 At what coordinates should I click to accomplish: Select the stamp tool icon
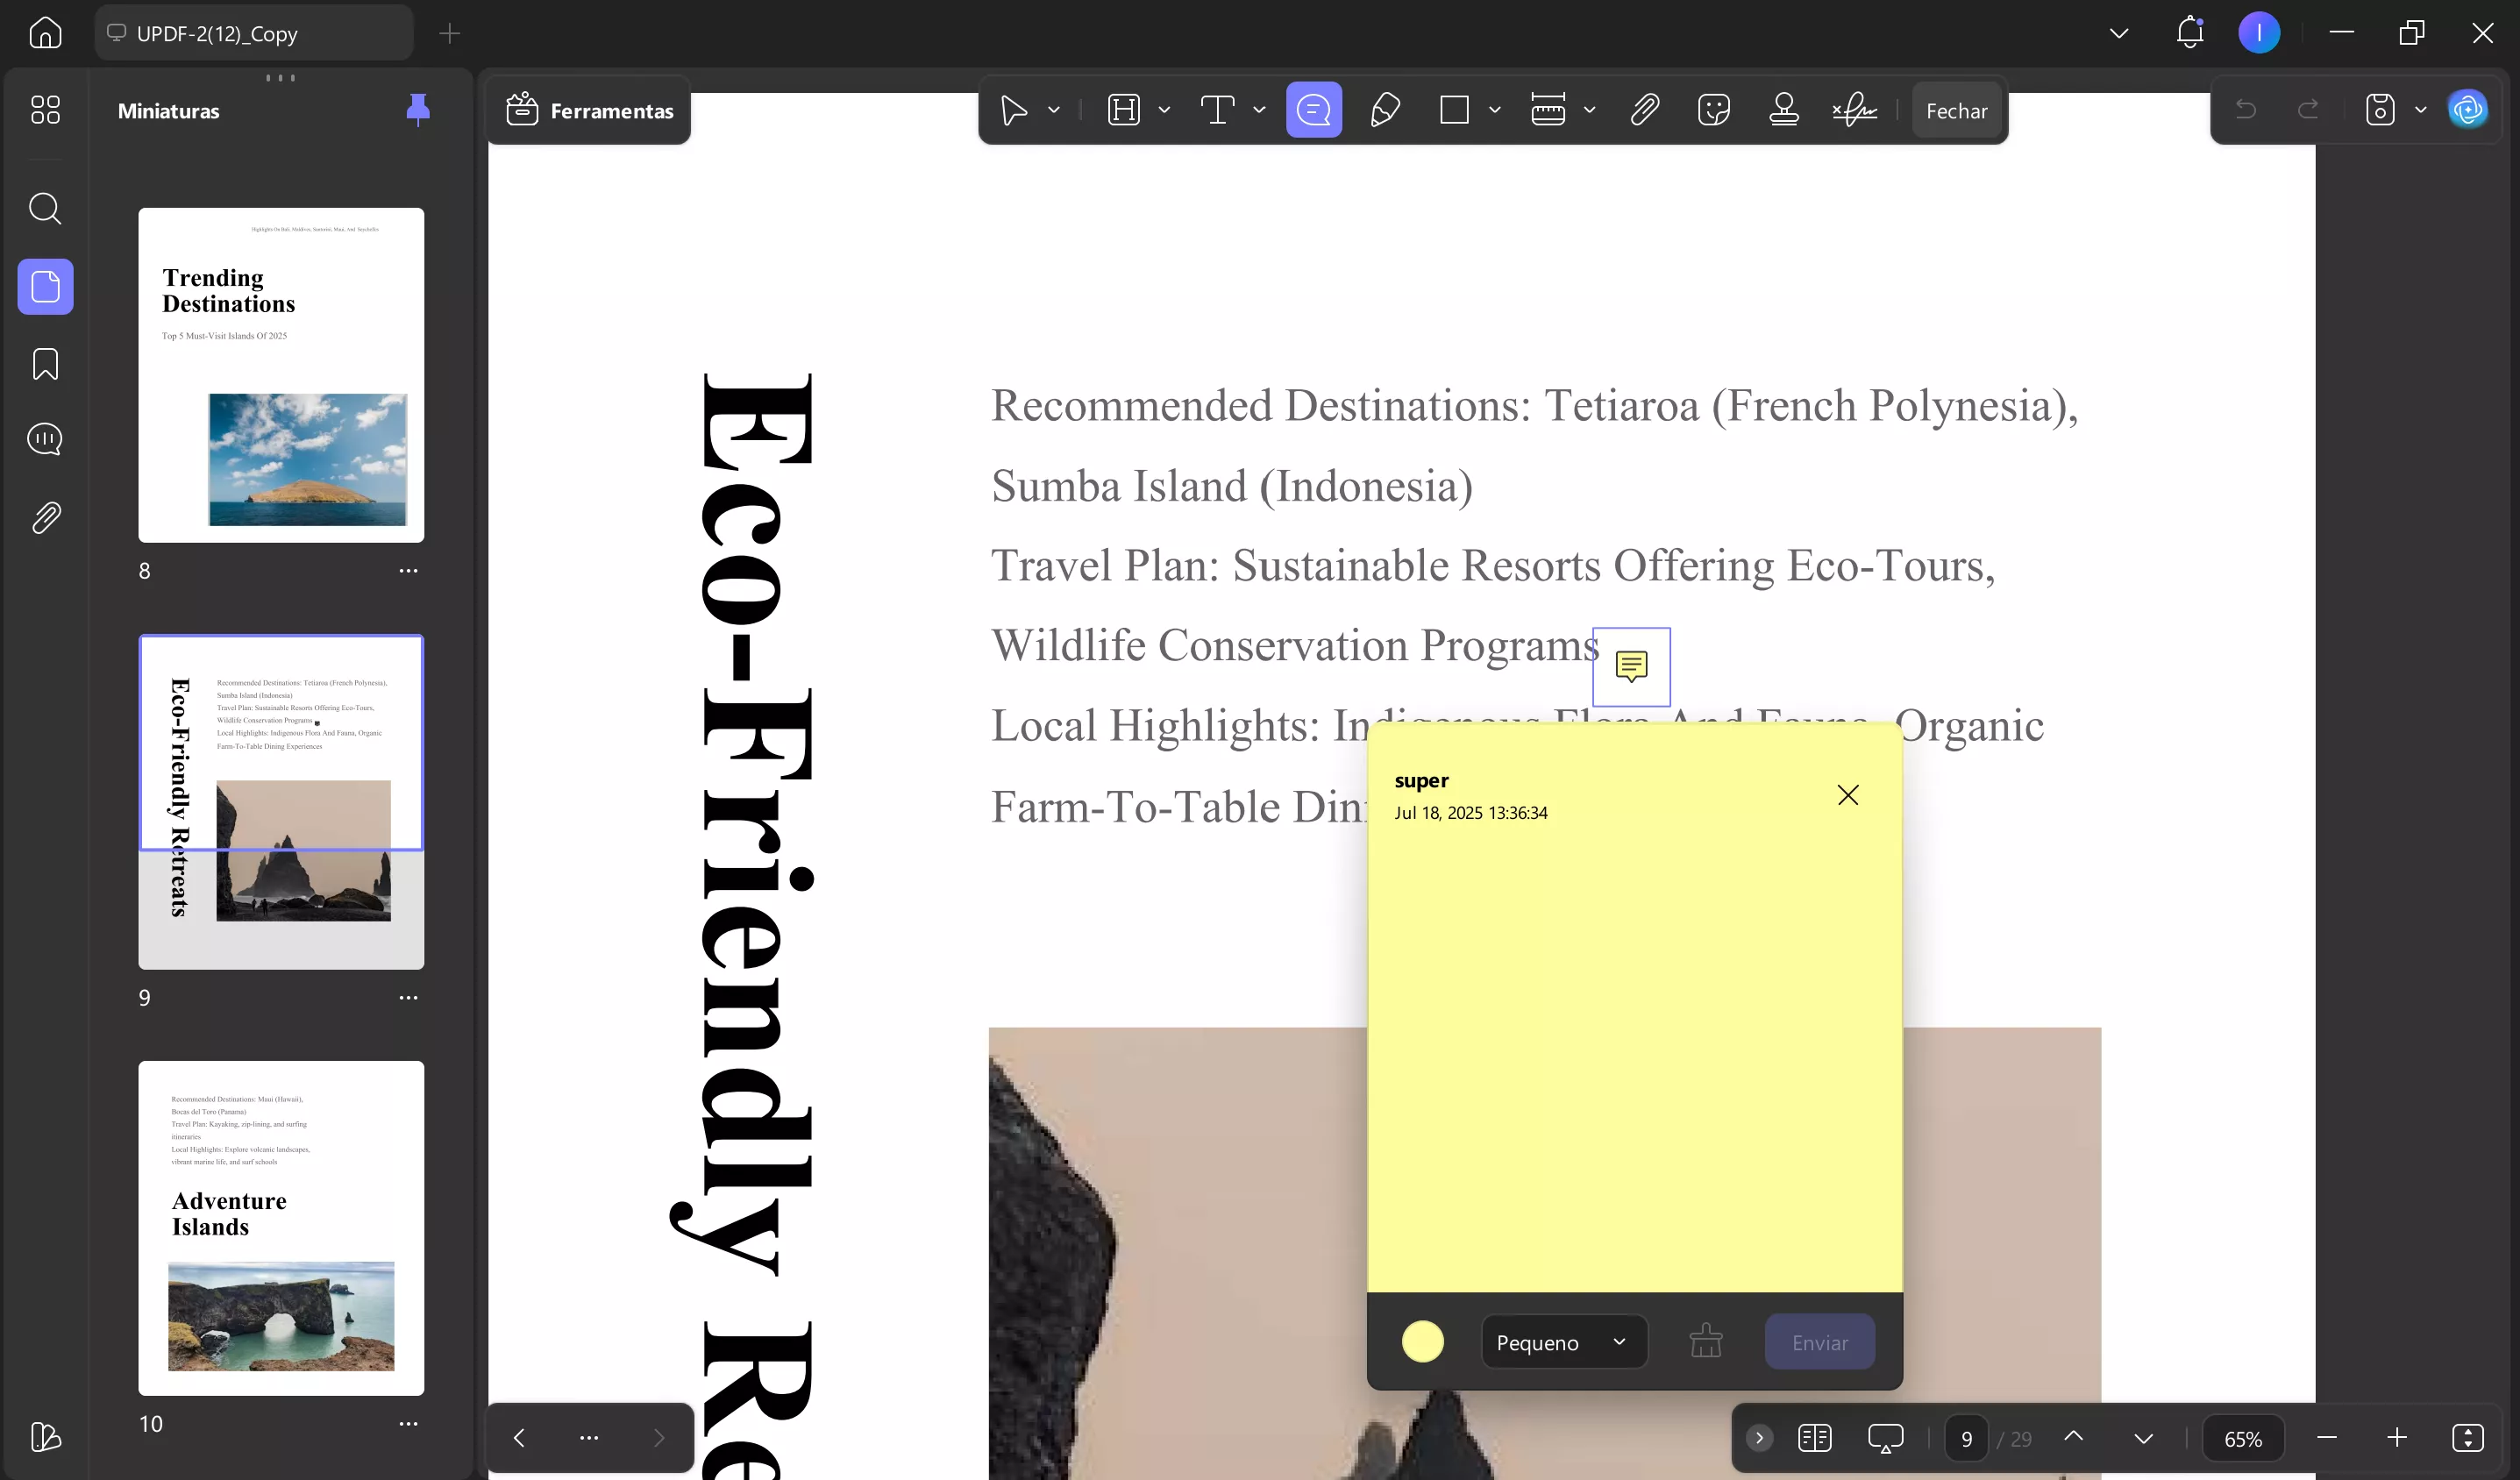1784,110
